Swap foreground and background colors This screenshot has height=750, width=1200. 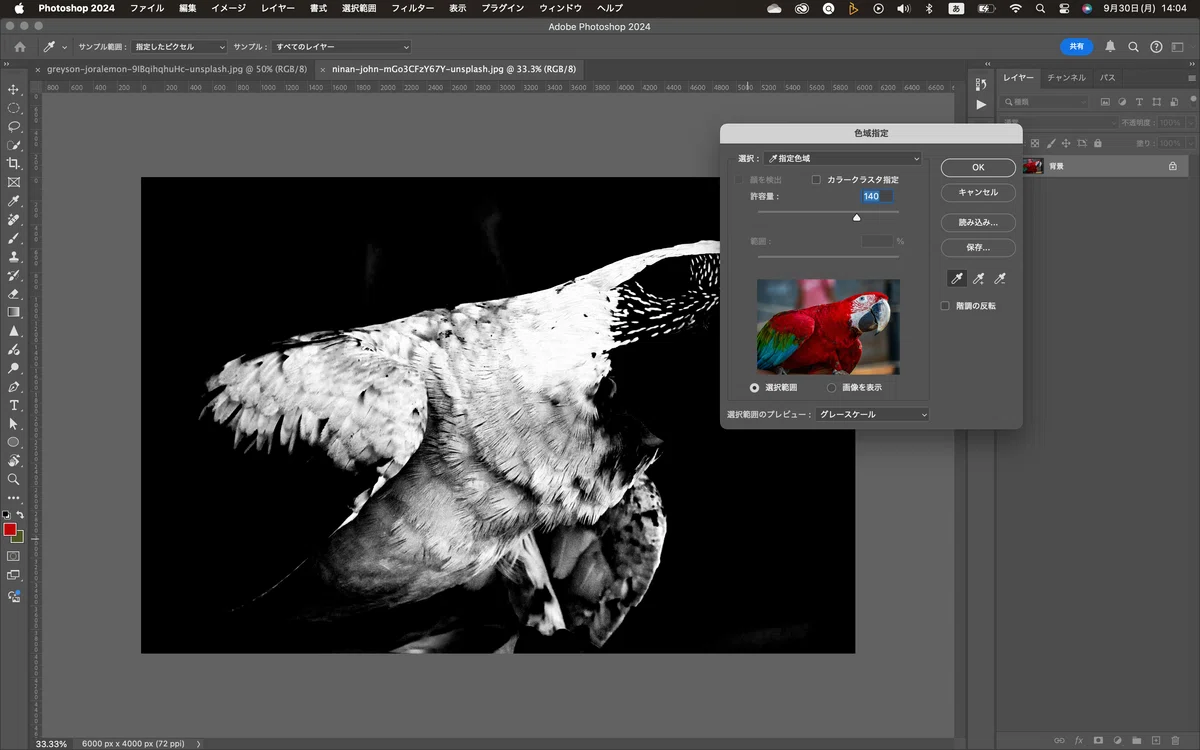coord(20,514)
